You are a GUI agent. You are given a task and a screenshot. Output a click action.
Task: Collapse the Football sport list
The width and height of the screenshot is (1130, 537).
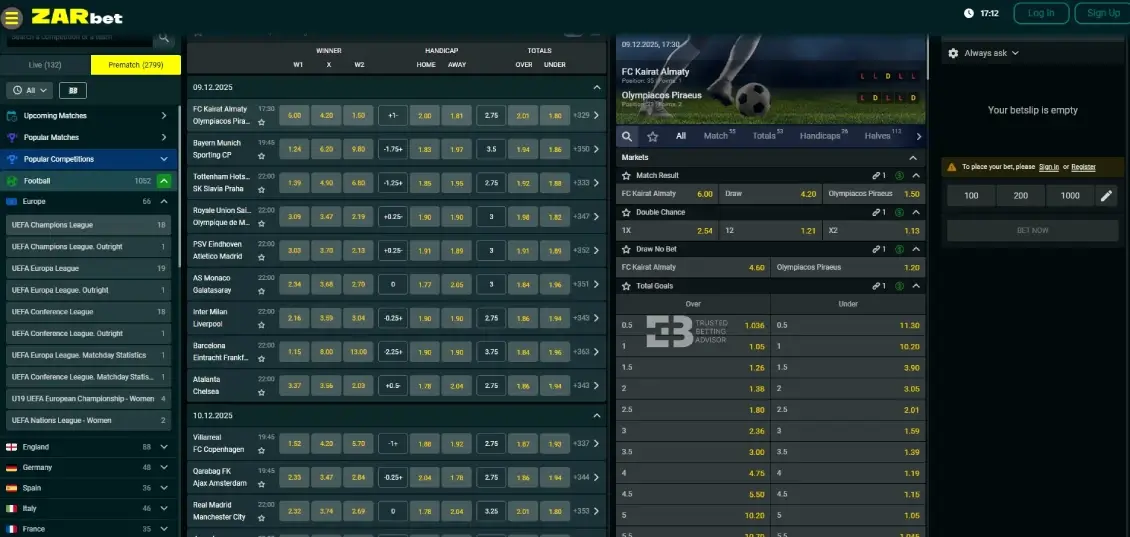coord(164,182)
